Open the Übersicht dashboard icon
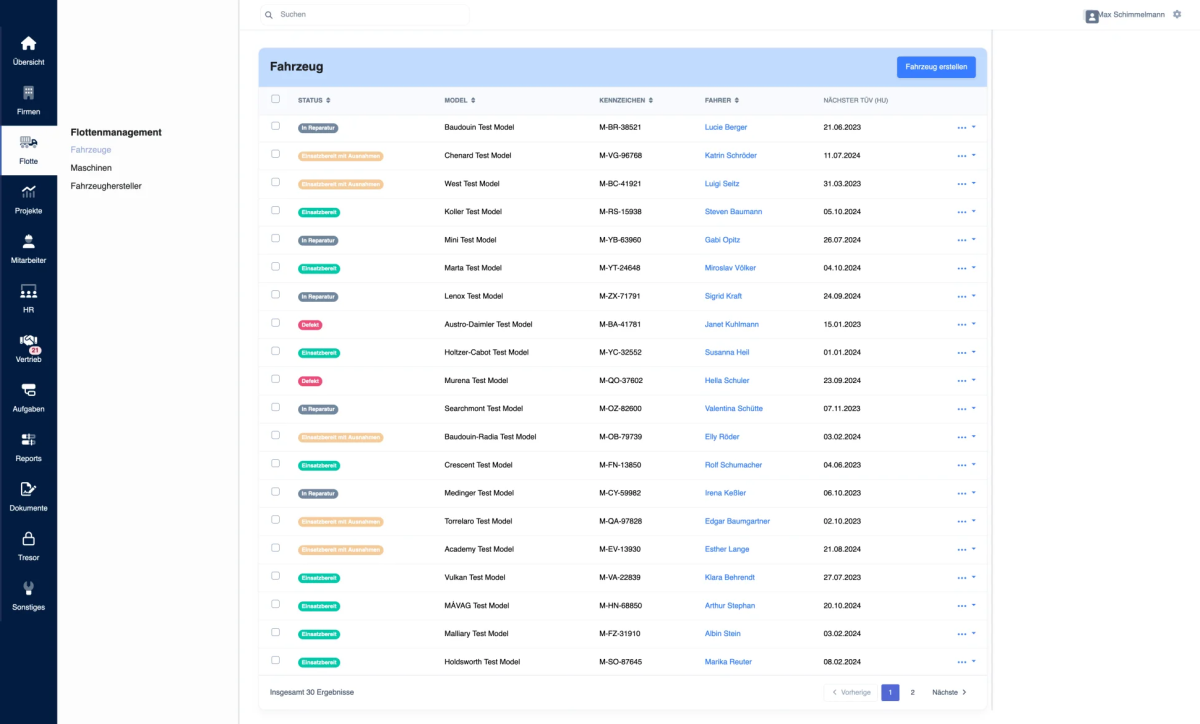 [x=28, y=45]
